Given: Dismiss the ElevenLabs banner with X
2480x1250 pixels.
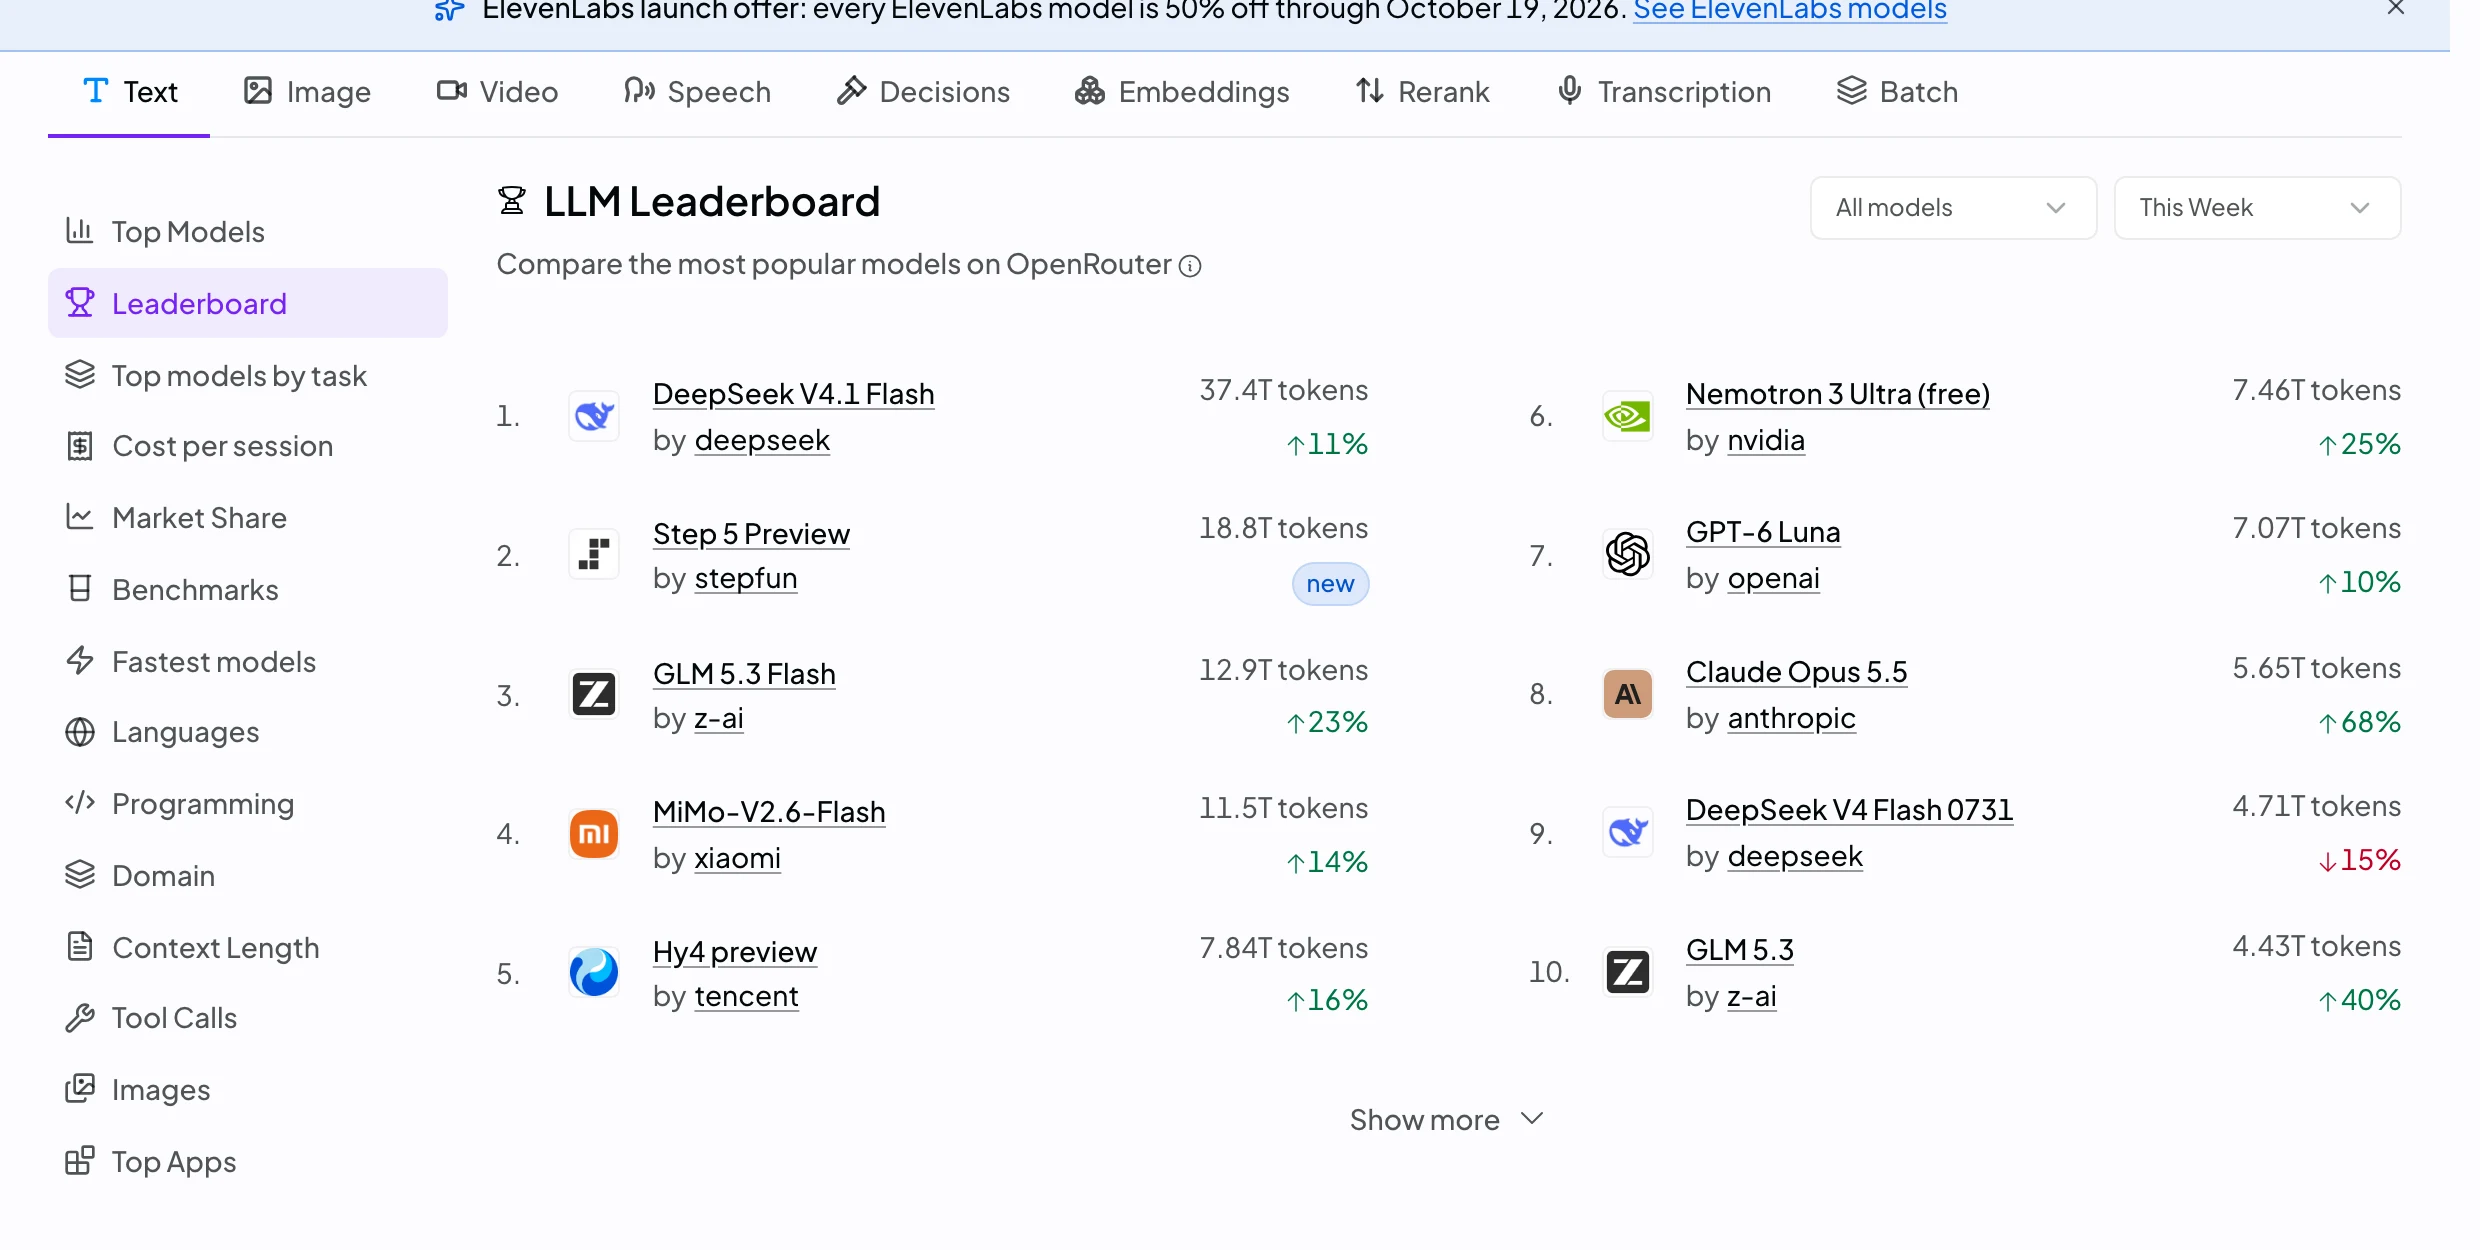Looking at the screenshot, I should tap(2396, 8).
